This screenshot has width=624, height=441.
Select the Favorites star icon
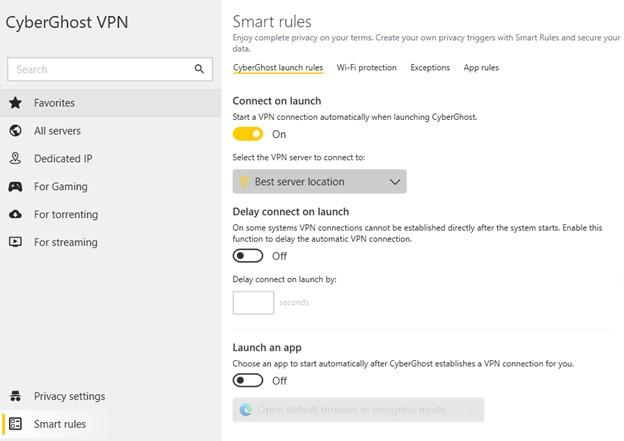click(15, 103)
